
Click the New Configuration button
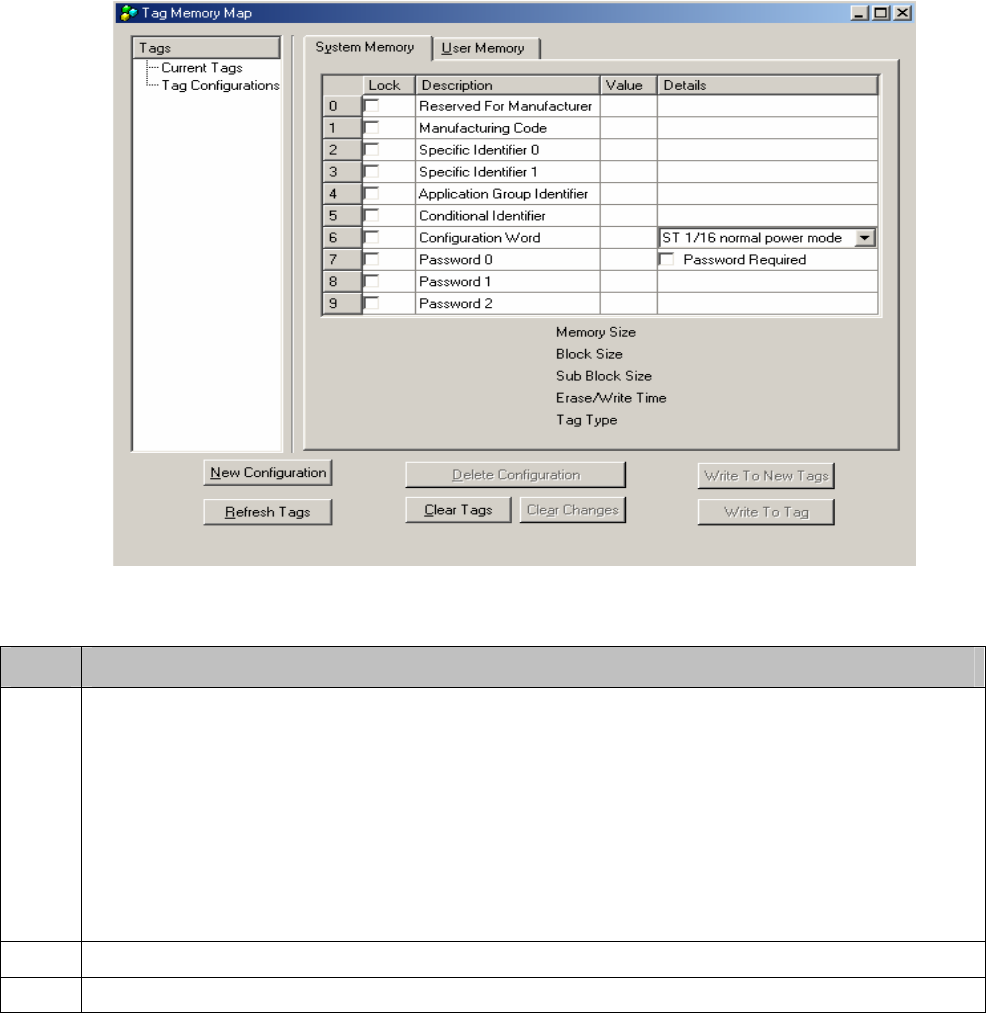tap(267, 473)
